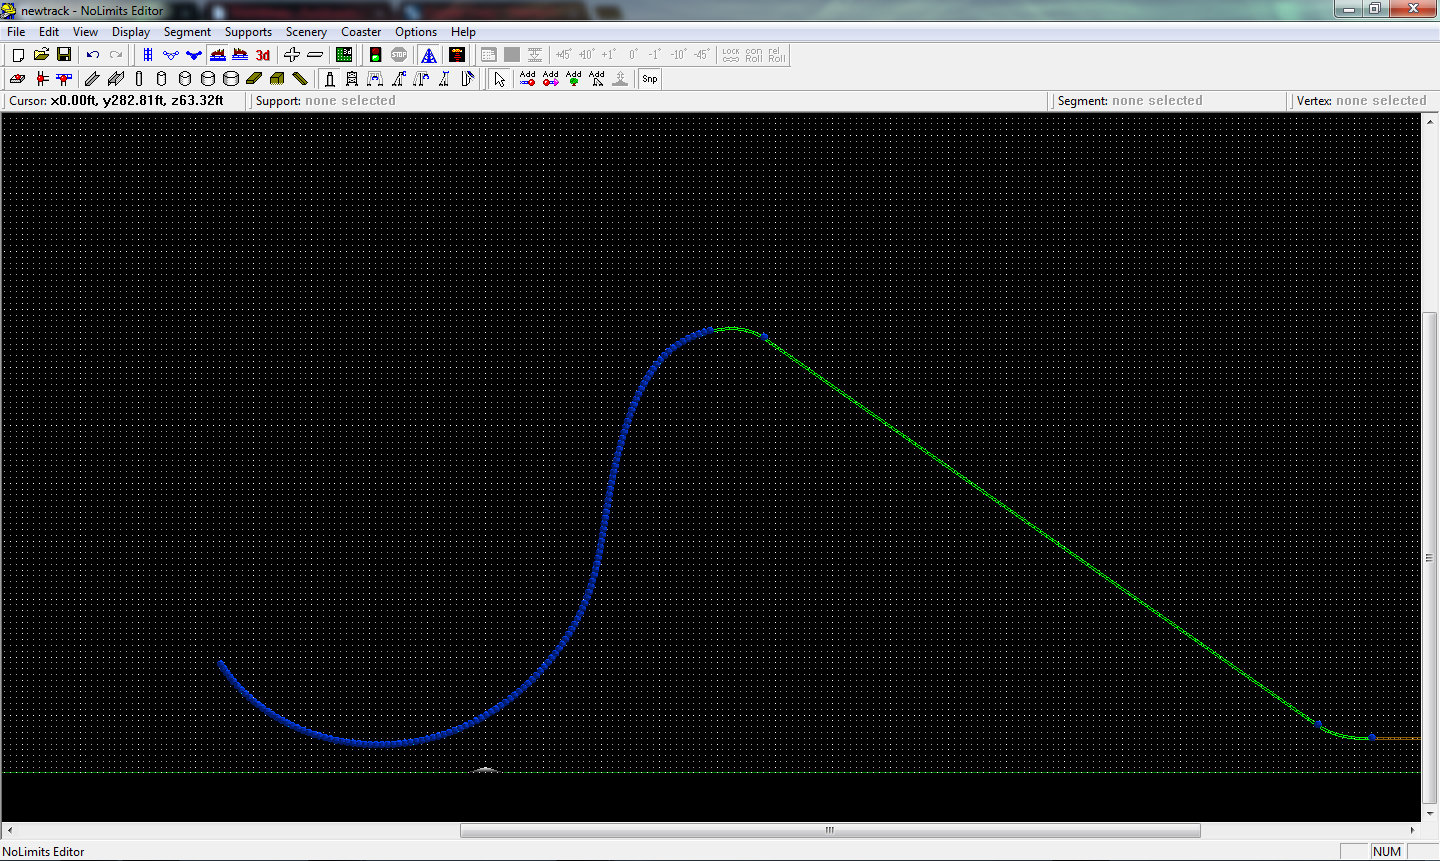Open an existing track file
The image size is (1440, 861).
click(41, 55)
